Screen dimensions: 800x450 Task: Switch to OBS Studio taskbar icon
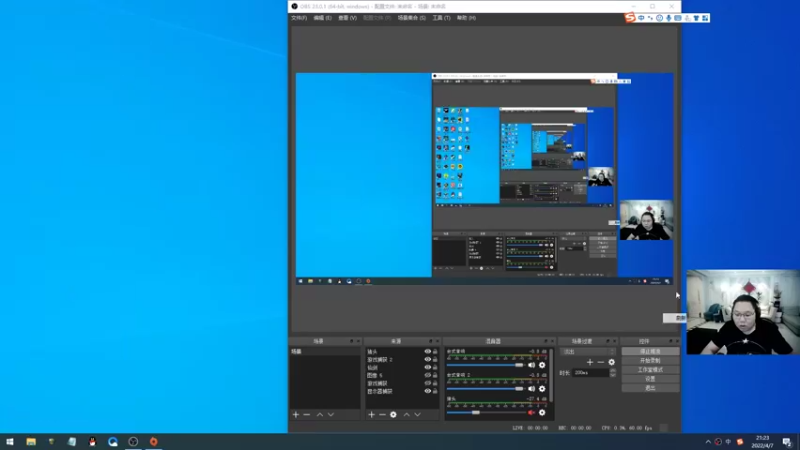[133, 442]
